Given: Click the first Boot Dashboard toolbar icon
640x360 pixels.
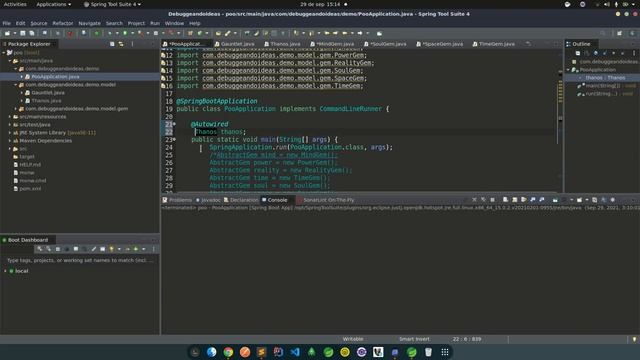Looking at the screenshot, I should click(40, 249).
